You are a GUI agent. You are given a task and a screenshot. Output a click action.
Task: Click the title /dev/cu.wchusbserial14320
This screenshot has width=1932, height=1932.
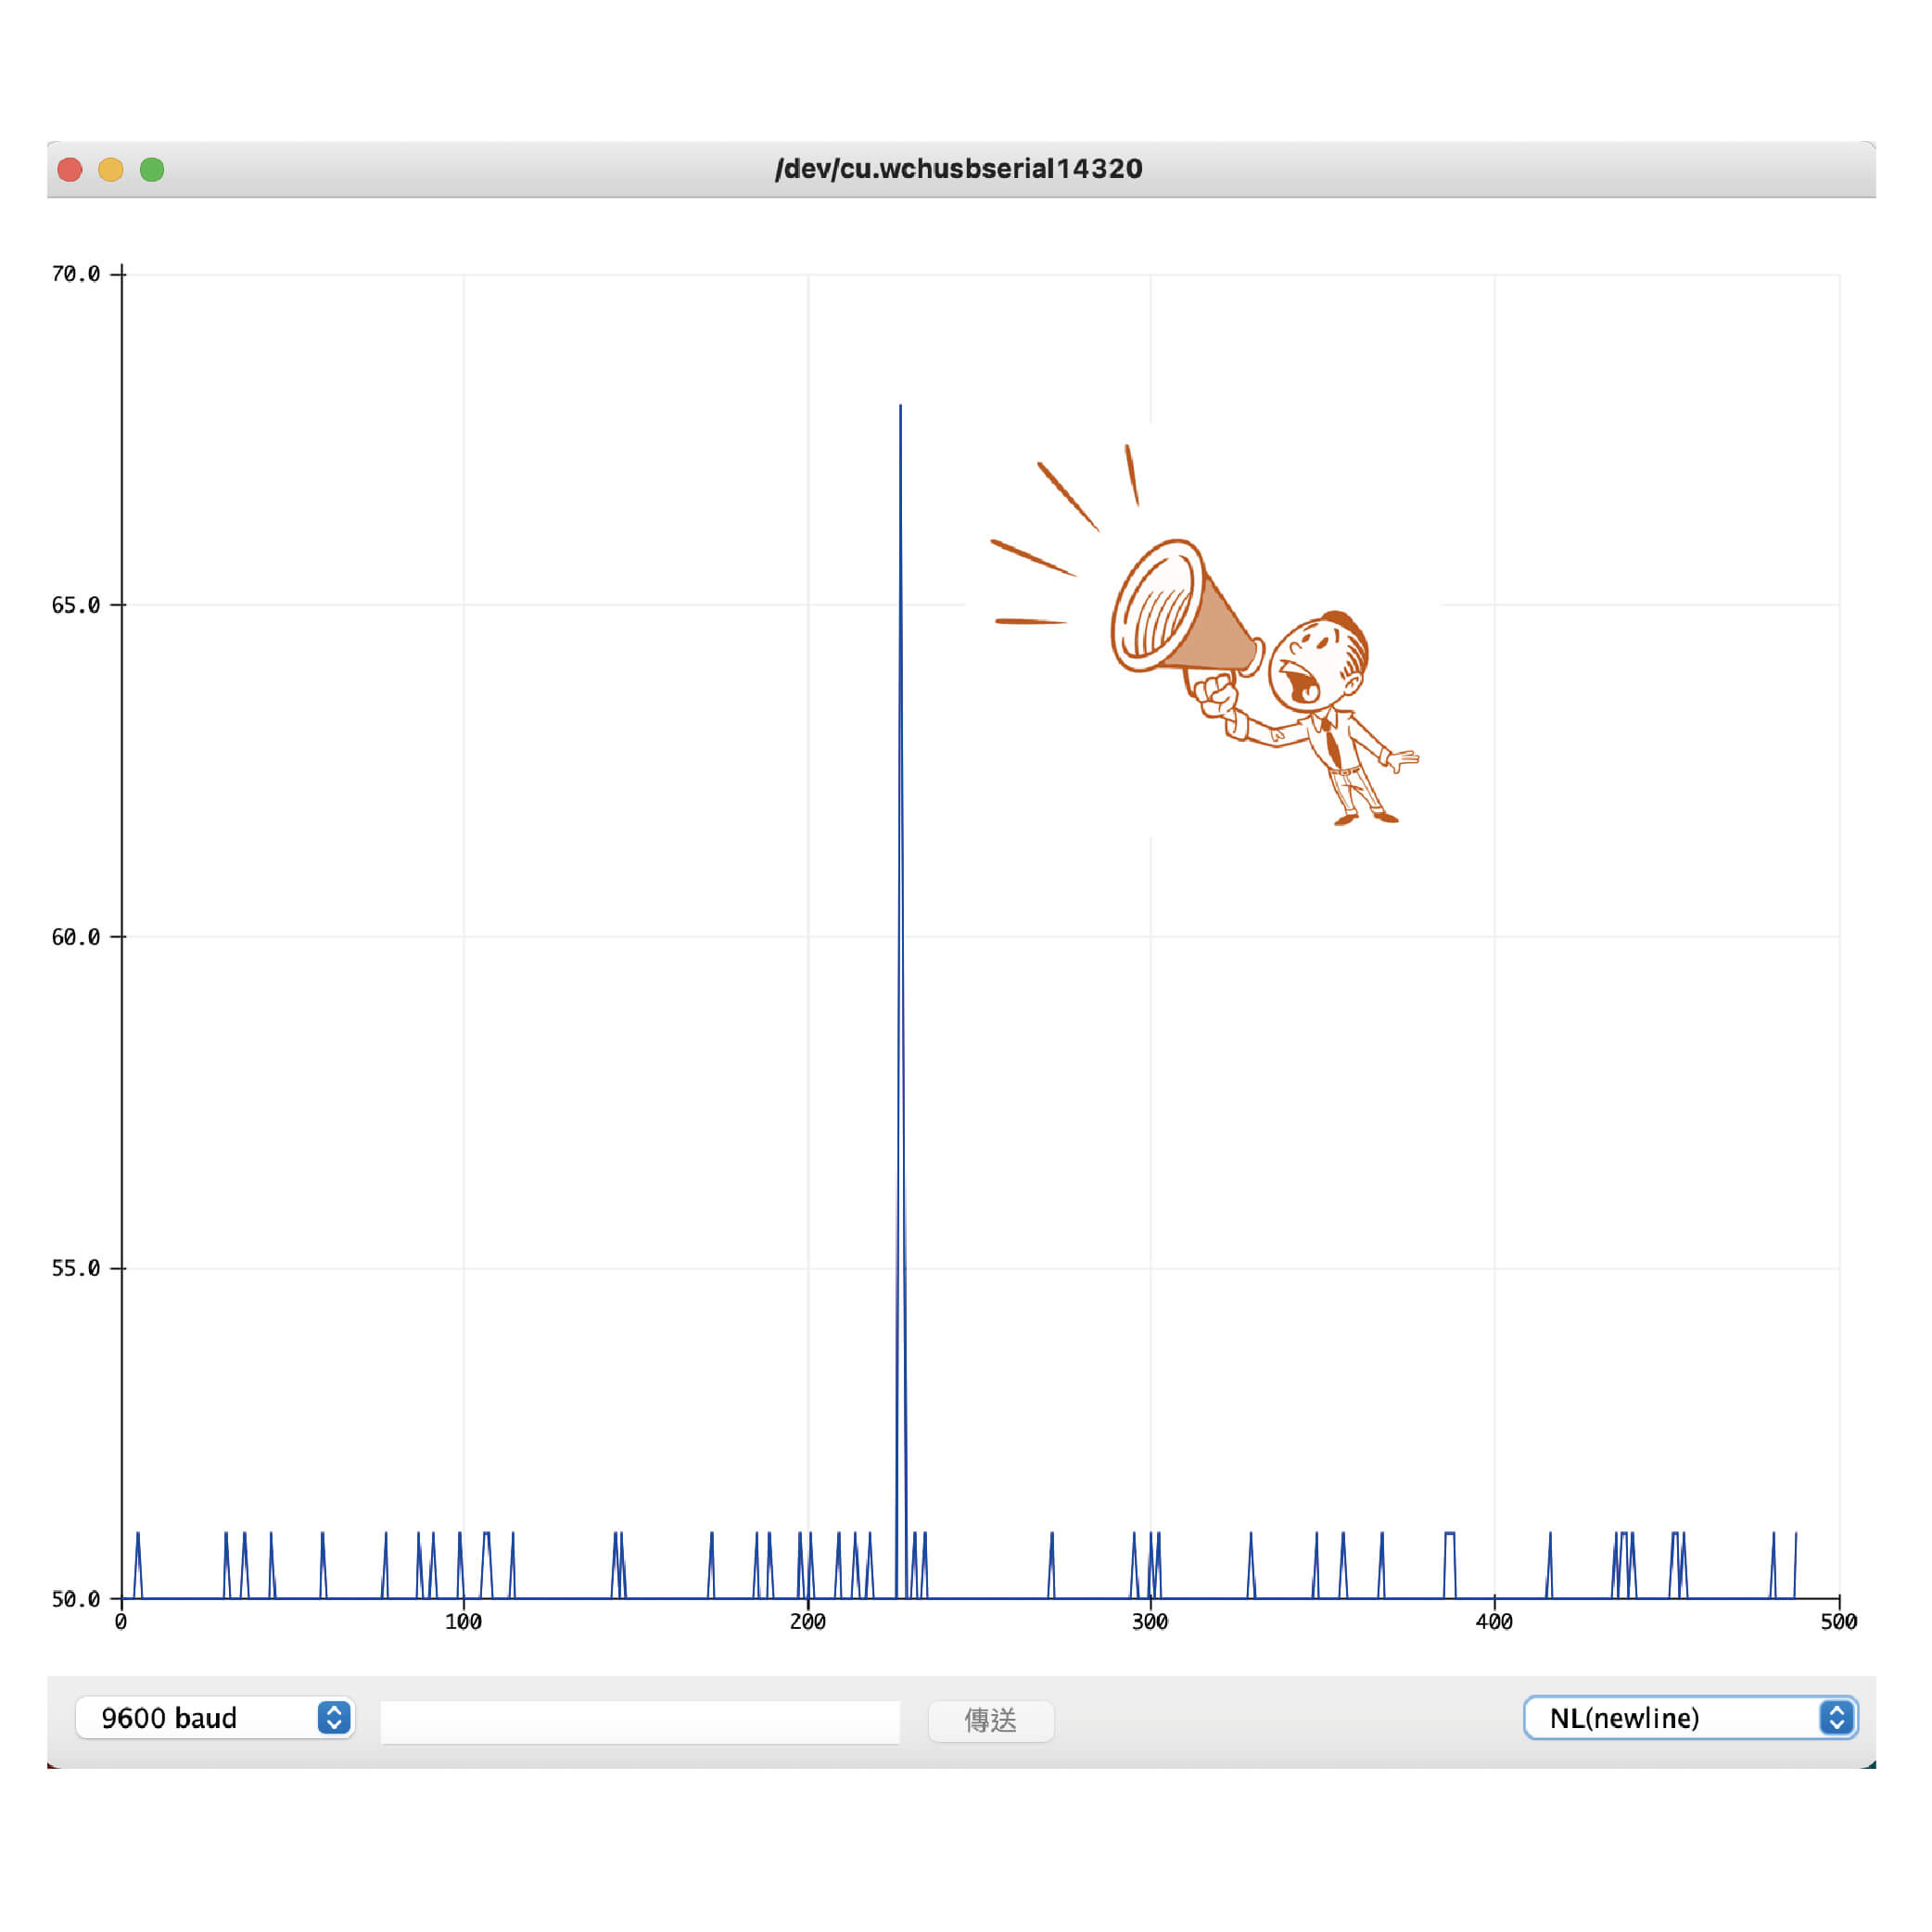pos(959,168)
